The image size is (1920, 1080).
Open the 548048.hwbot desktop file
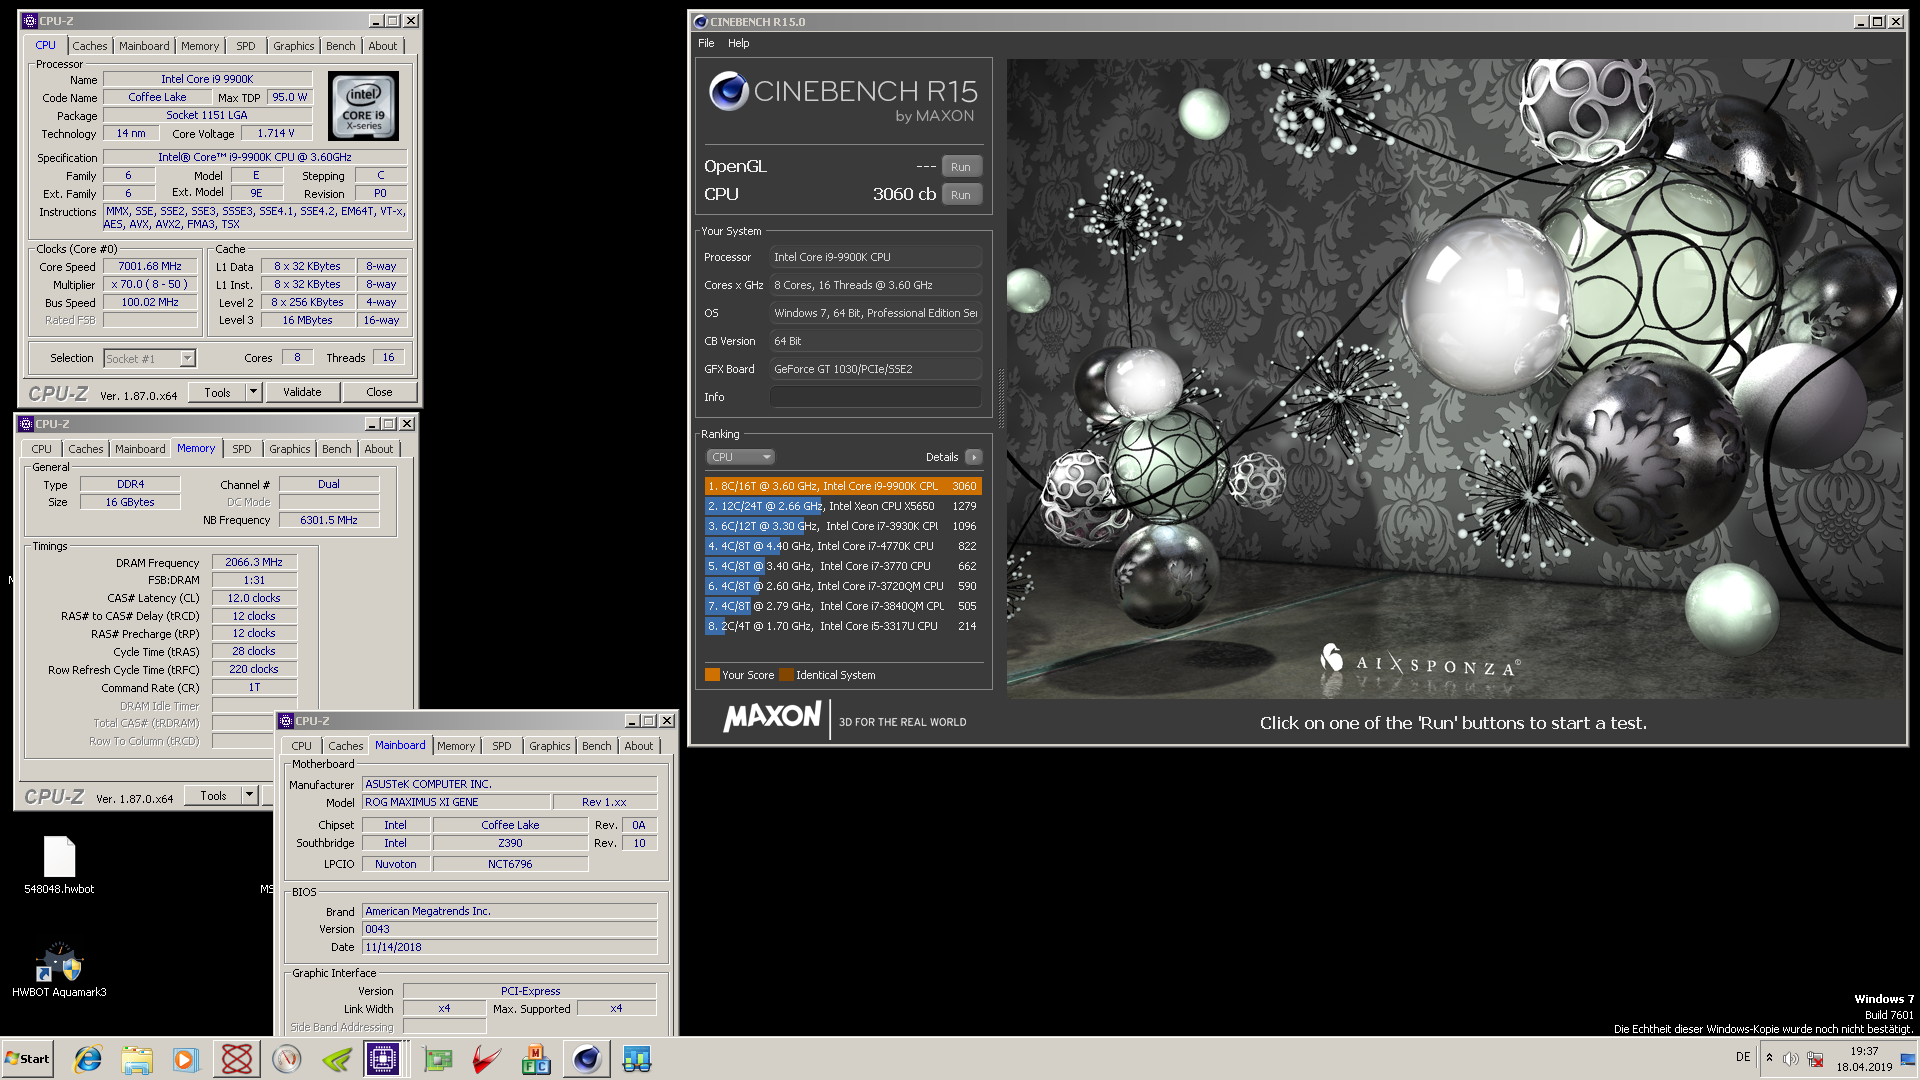coord(59,865)
